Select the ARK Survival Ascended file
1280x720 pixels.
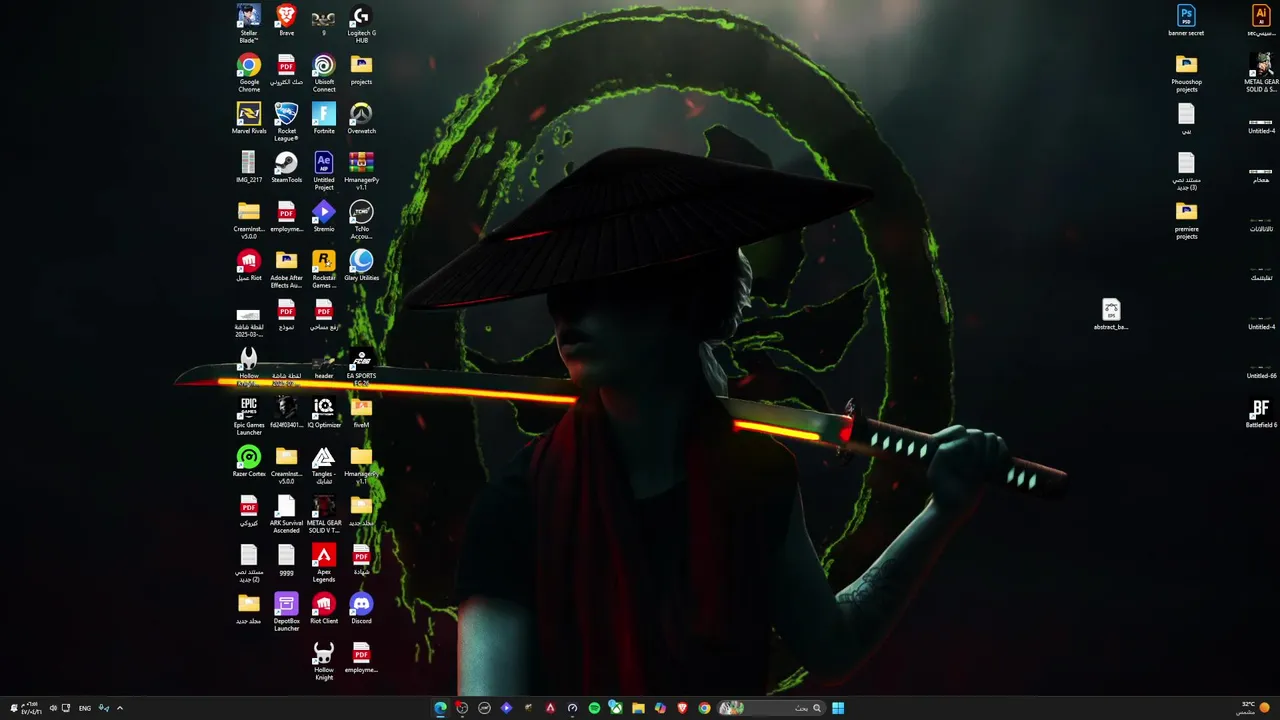(286, 513)
